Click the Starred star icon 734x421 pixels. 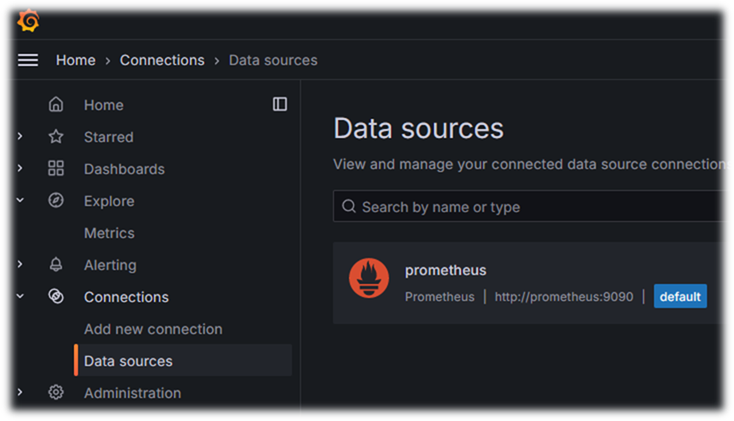(x=56, y=137)
